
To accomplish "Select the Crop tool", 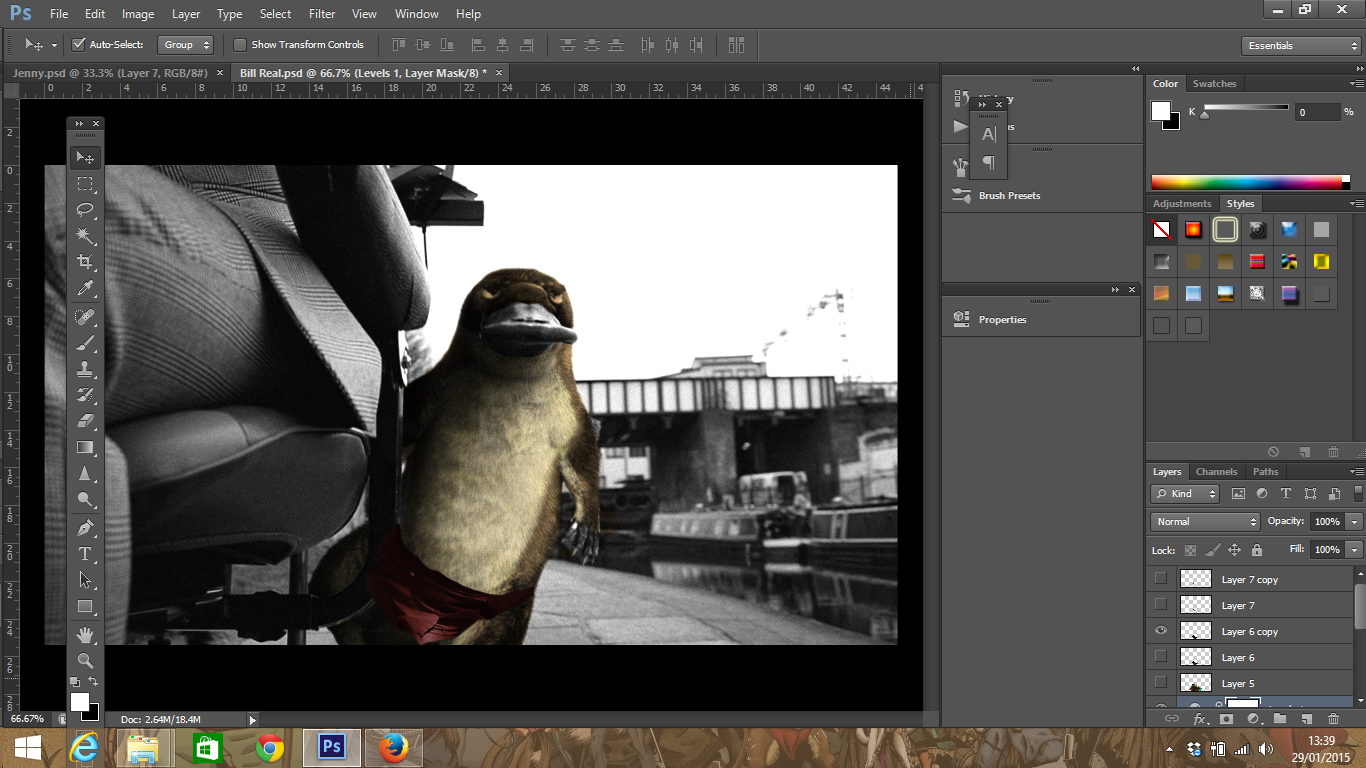I will click(86, 262).
